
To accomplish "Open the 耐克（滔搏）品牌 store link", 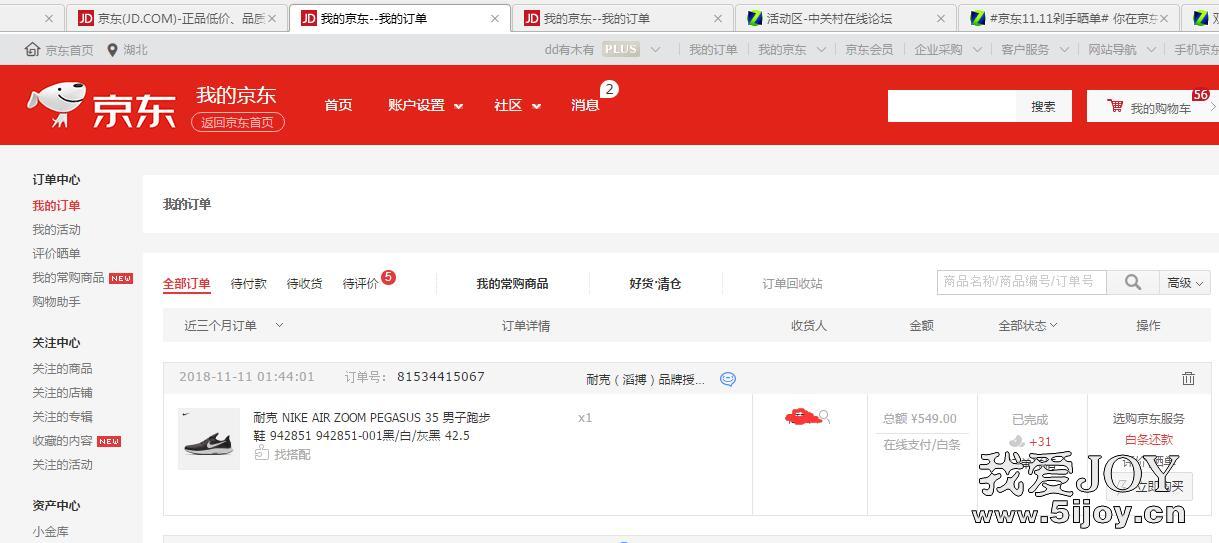I will [x=645, y=379].
